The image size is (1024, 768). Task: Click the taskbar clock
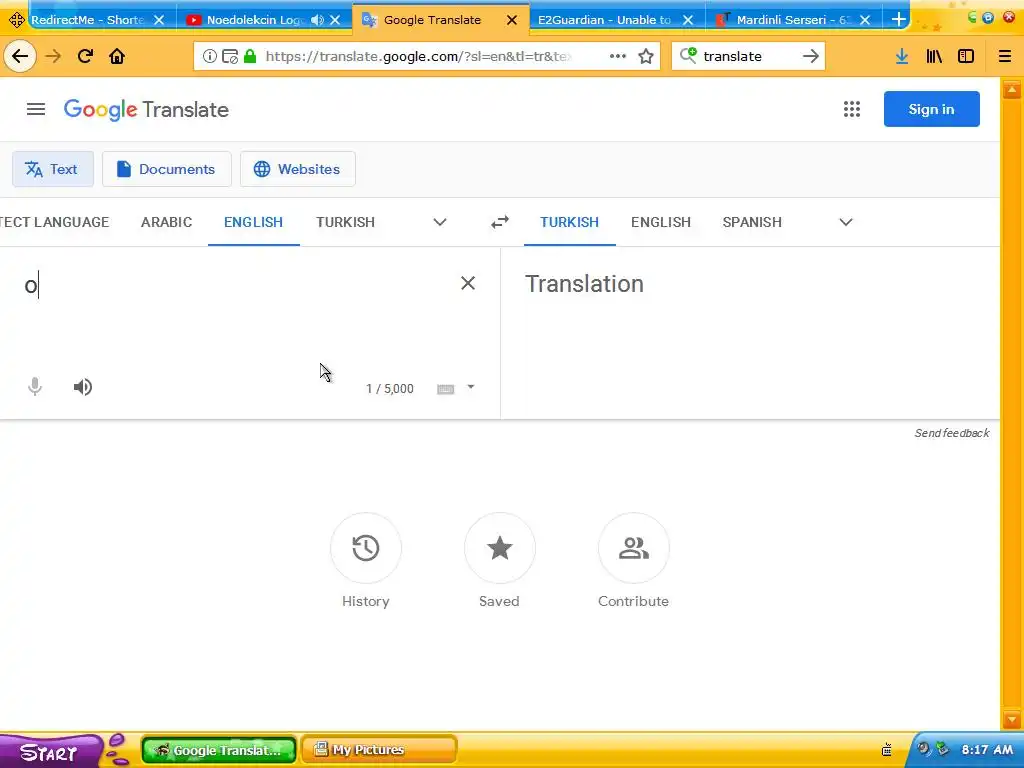[x=987, y=750]
